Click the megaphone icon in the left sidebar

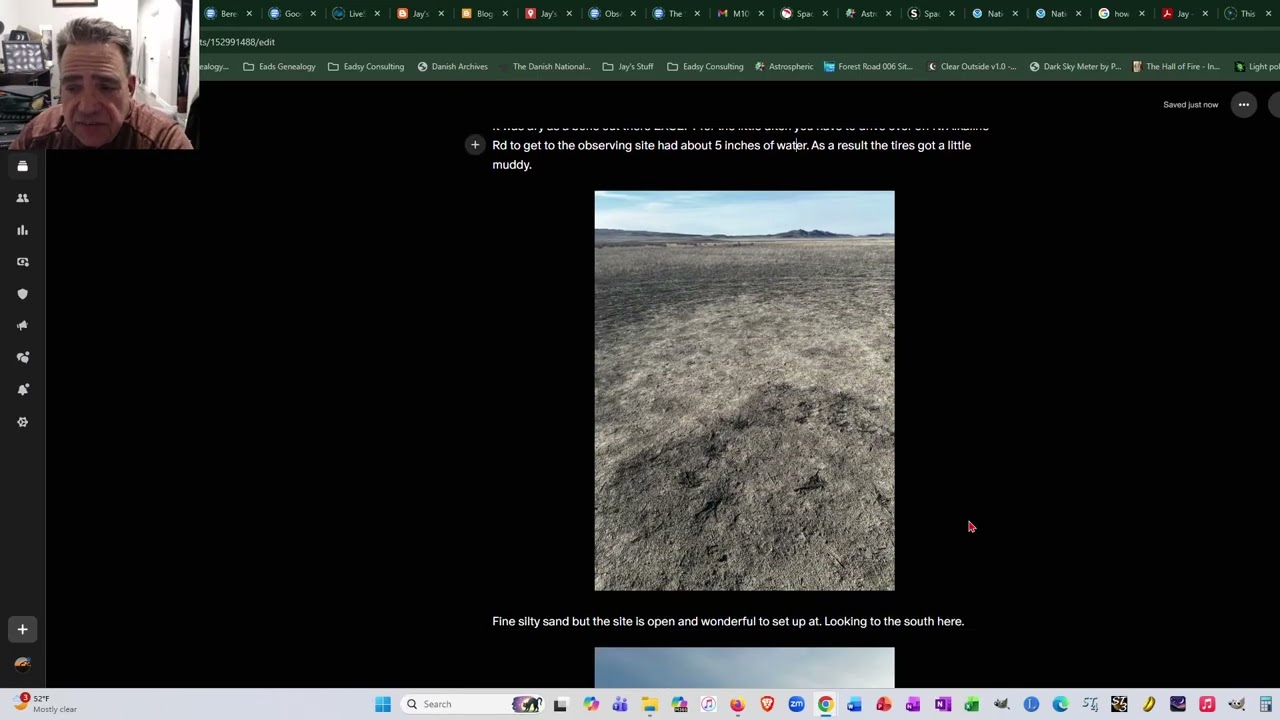pyautogui.click(x=22, y=326)
